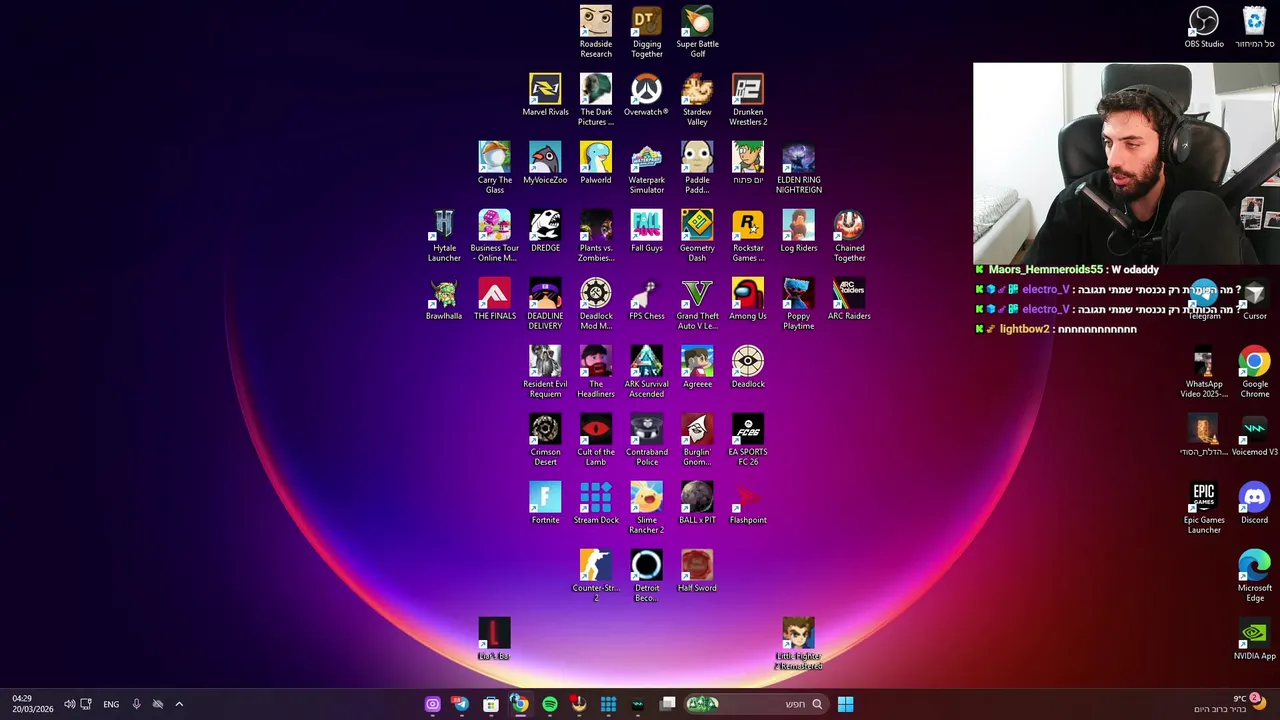
Task: Open the Windows Start button in the taskbar
Action: (x=845, y=704)
